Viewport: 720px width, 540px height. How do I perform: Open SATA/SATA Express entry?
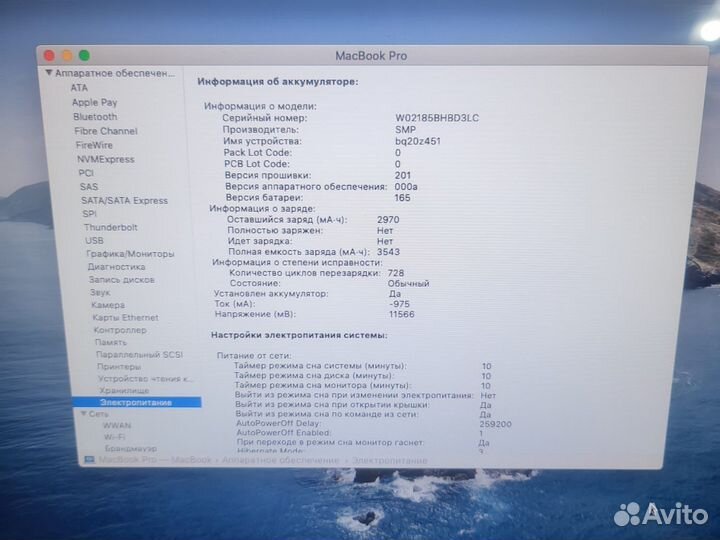pos(124,201)
